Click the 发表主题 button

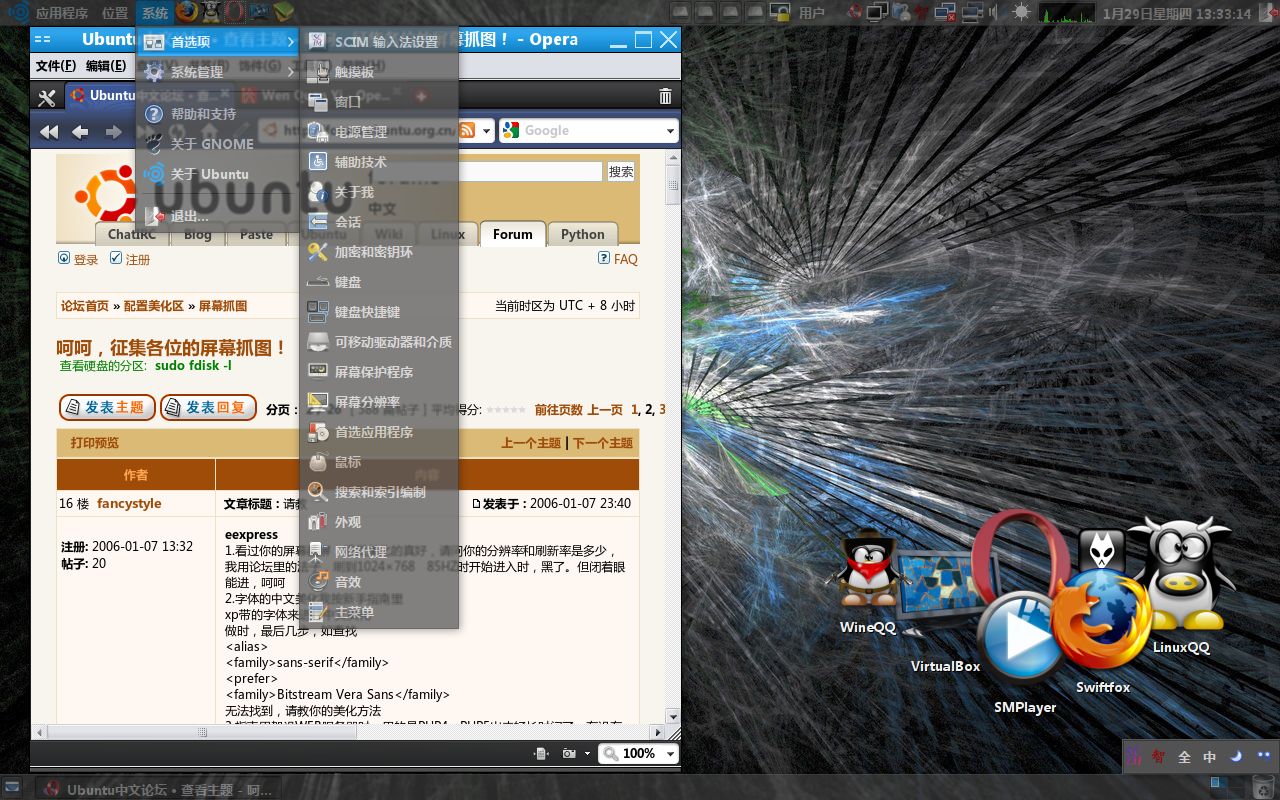[x=108, y=408]
